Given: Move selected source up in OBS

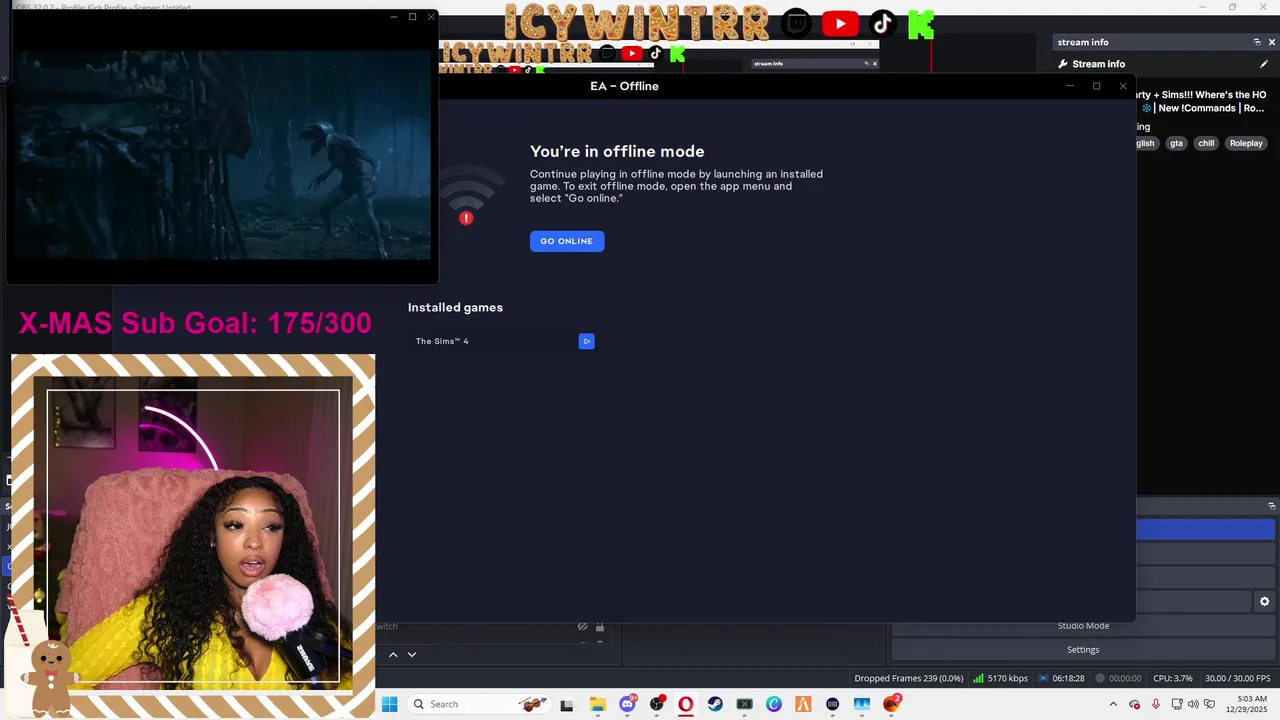Looking at the screenshot, I should (x=393, y=654).
